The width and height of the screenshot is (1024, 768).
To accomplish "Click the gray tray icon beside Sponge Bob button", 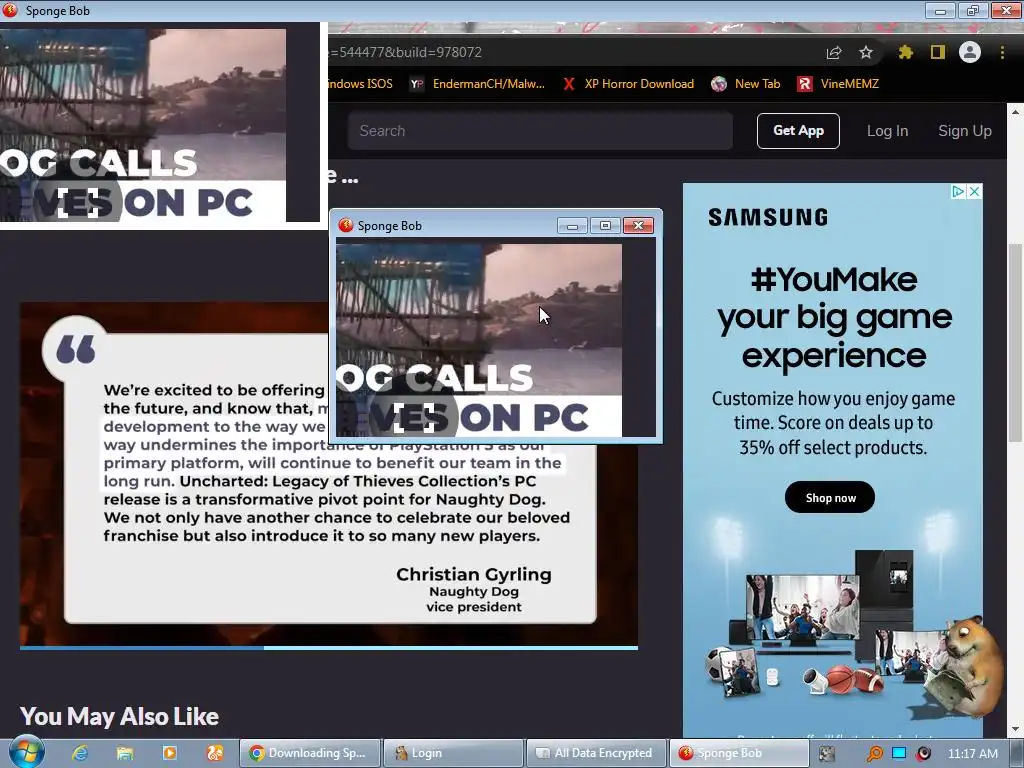I will [x=827, y=754].
